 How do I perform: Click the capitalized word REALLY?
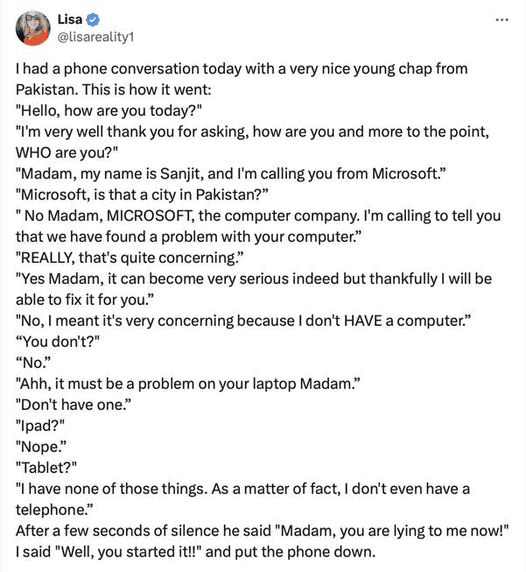click(47, 258)
